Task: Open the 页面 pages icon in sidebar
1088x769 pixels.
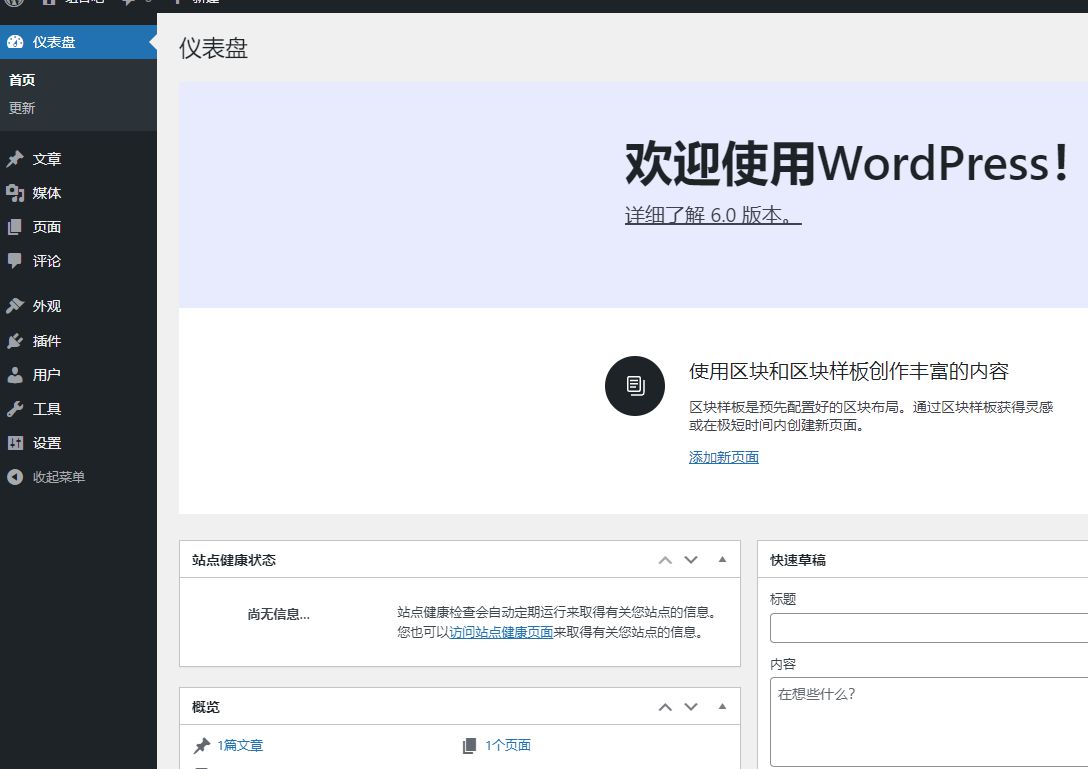Action: [x=15, y=227]
